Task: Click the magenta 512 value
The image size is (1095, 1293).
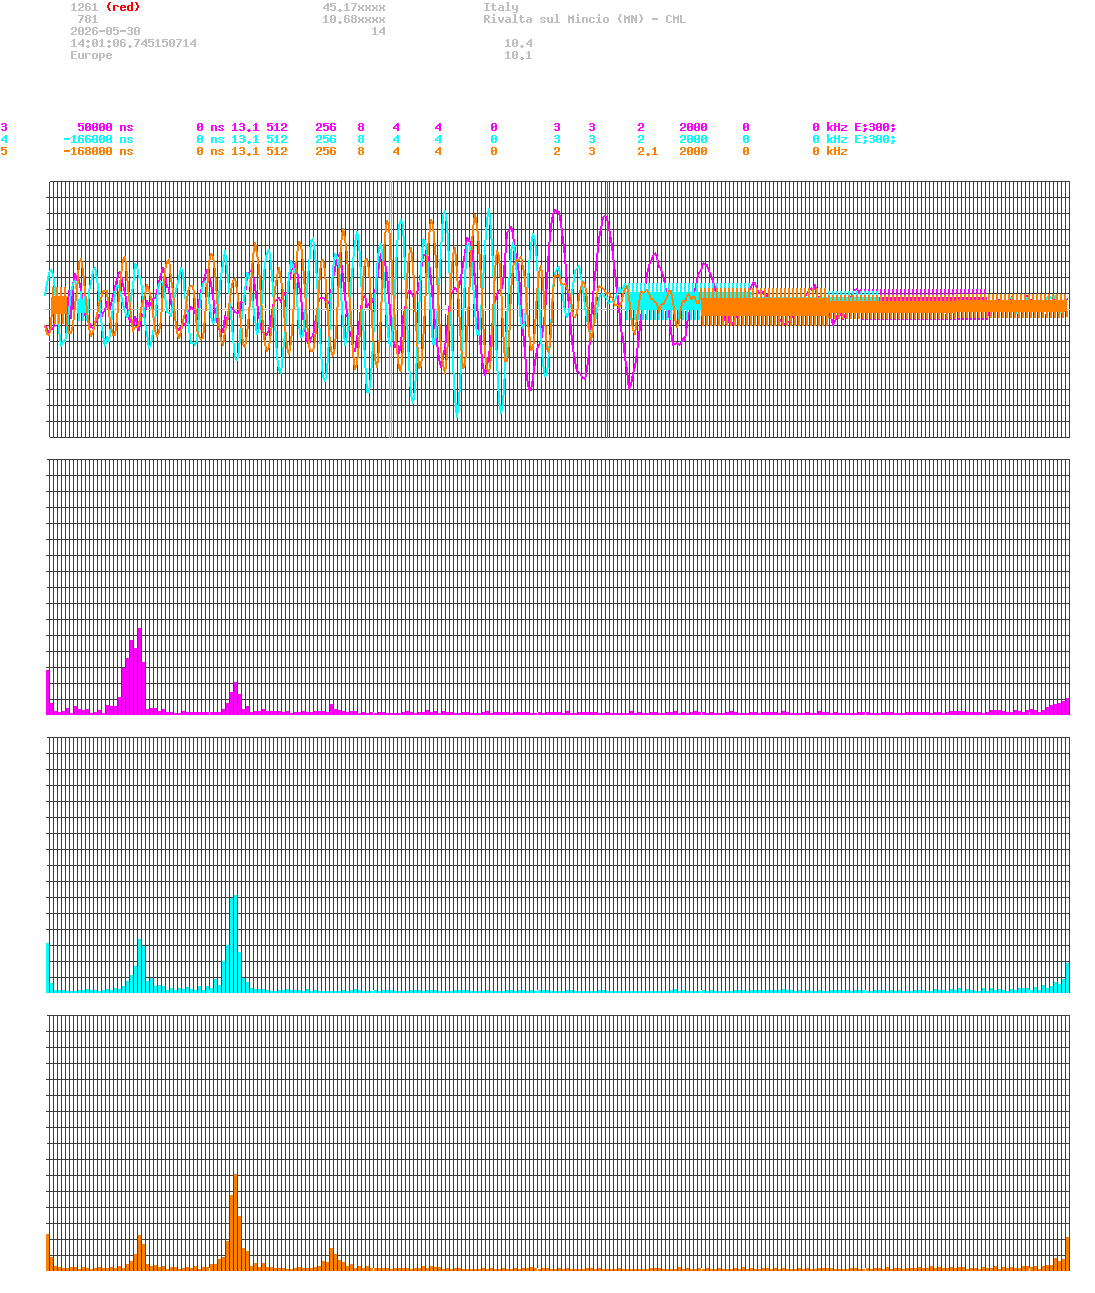Action: (x=277, y=127)
